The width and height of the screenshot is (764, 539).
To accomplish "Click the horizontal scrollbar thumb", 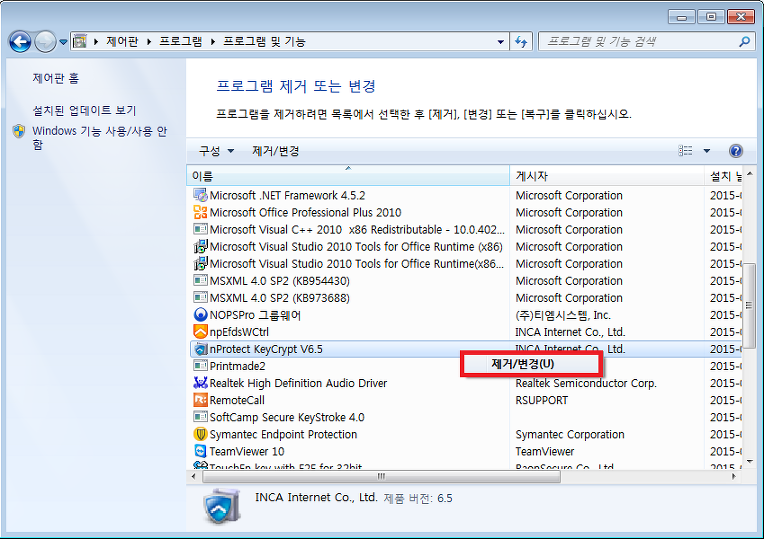I will point(381,476).
